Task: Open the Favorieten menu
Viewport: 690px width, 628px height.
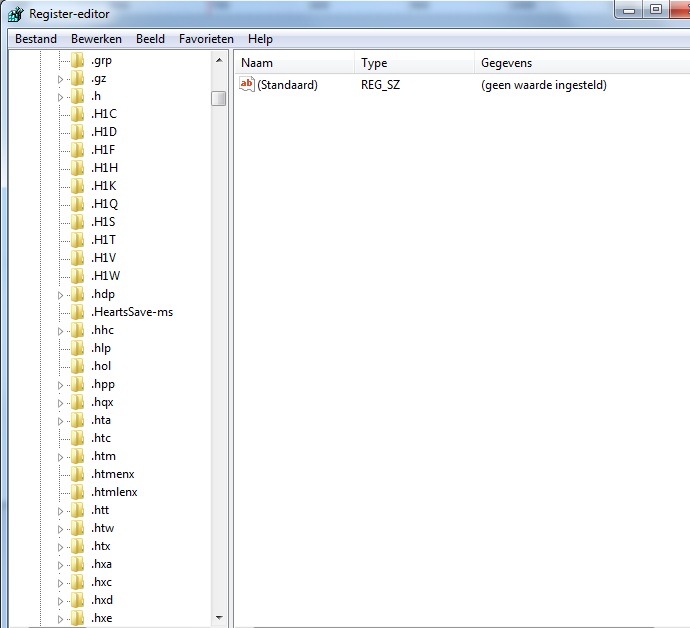Action: tap(206, 39)
